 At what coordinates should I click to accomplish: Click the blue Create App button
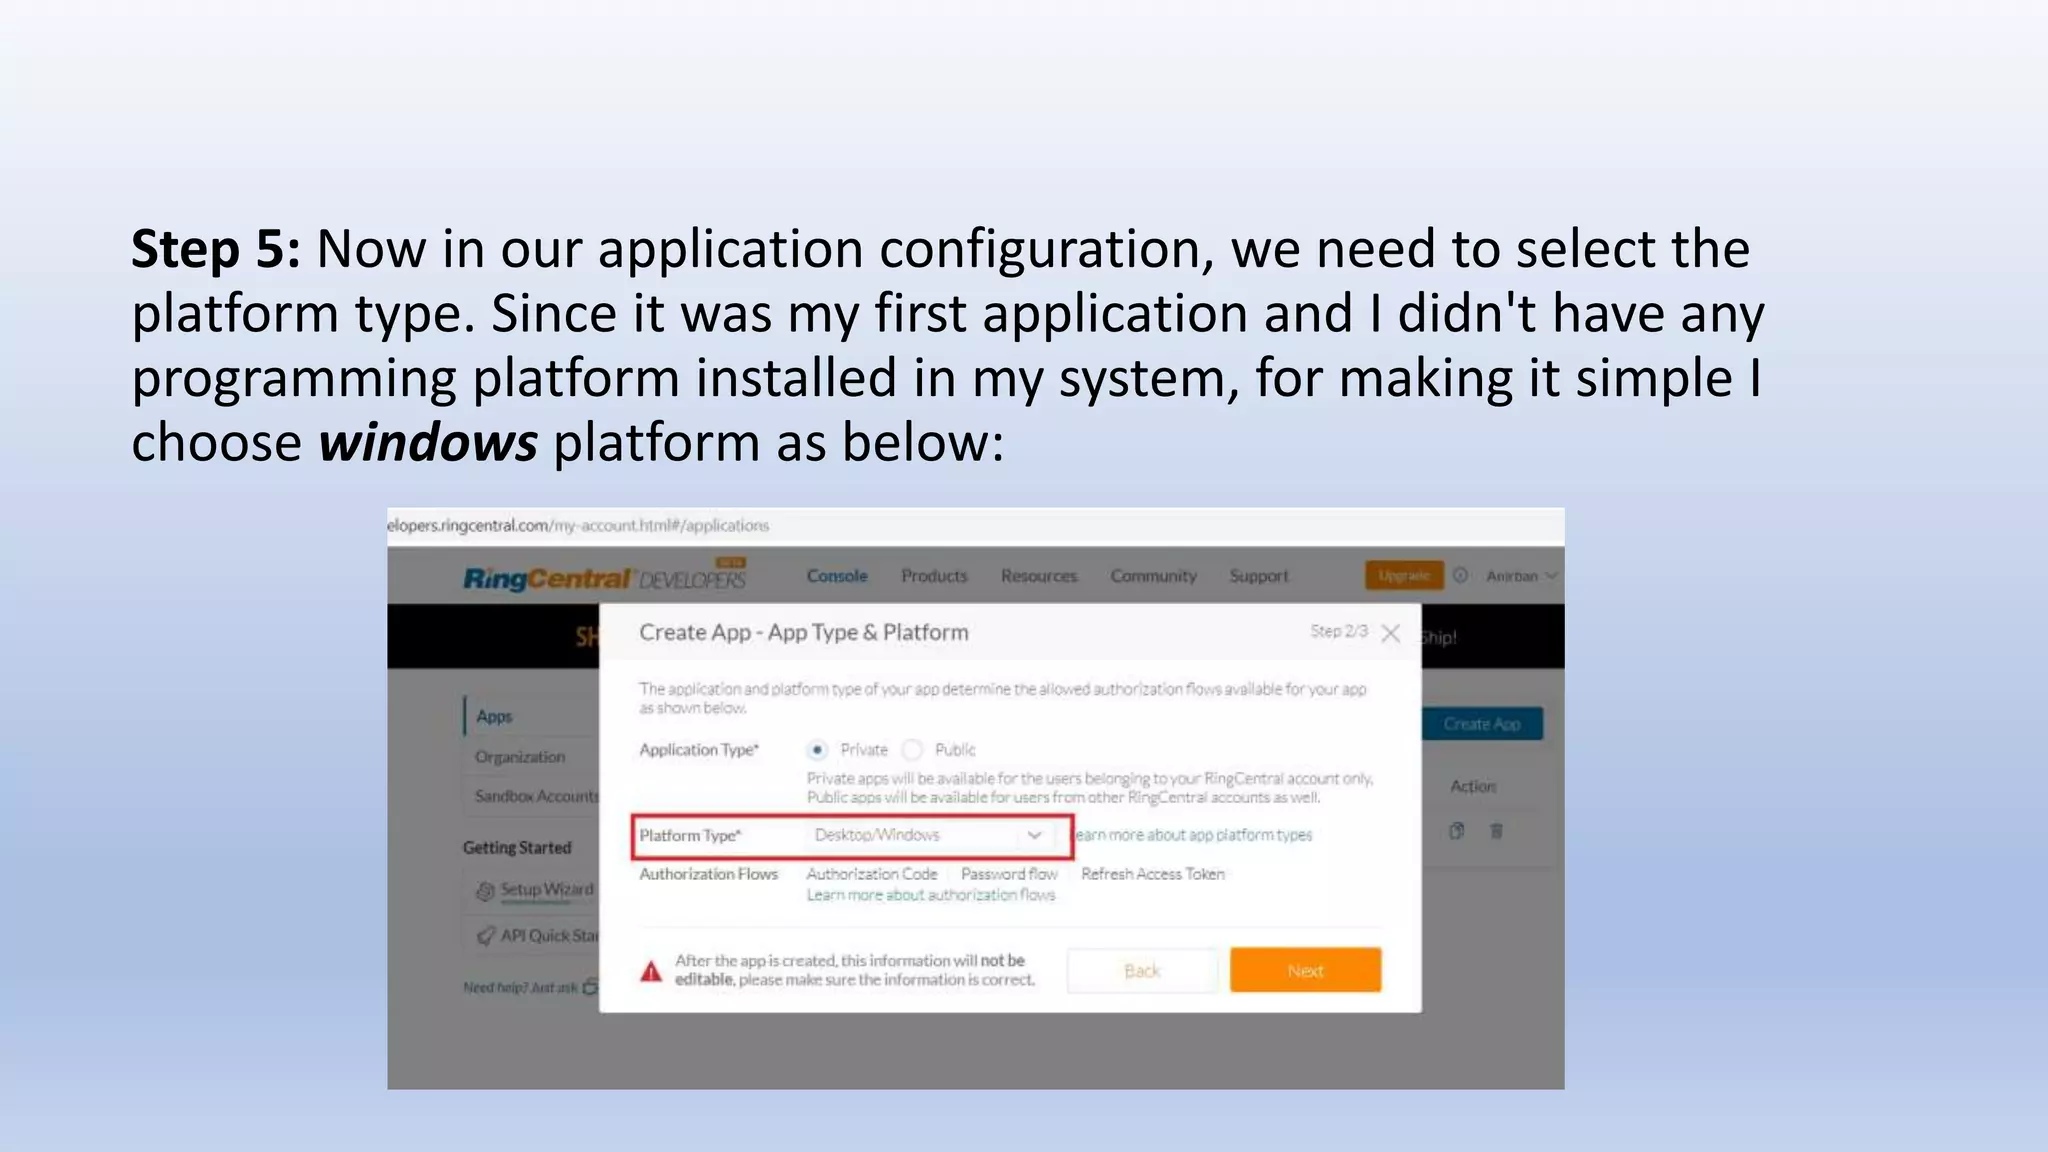point(1482,724)
